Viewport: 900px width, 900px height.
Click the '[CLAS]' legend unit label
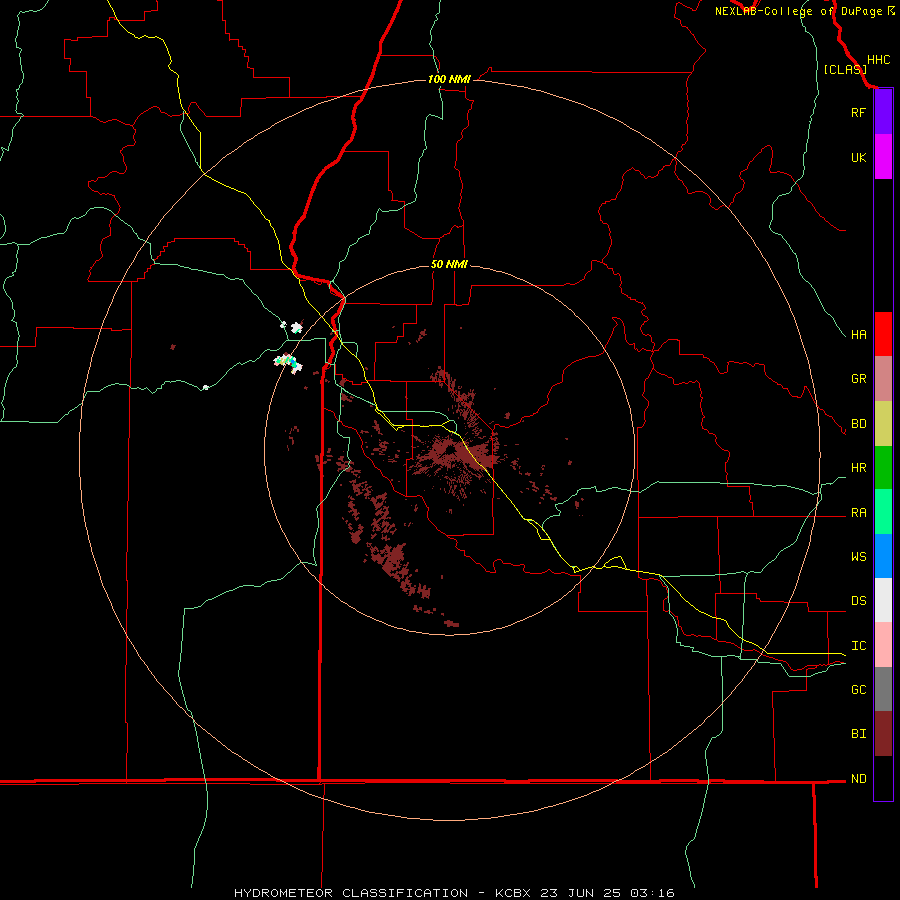(x=845, y=69)
